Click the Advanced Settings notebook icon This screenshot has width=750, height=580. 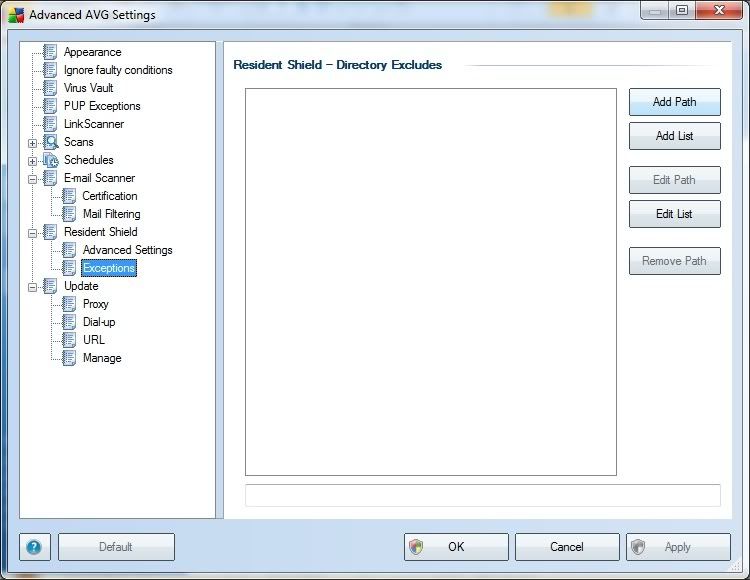pos(69,250)
